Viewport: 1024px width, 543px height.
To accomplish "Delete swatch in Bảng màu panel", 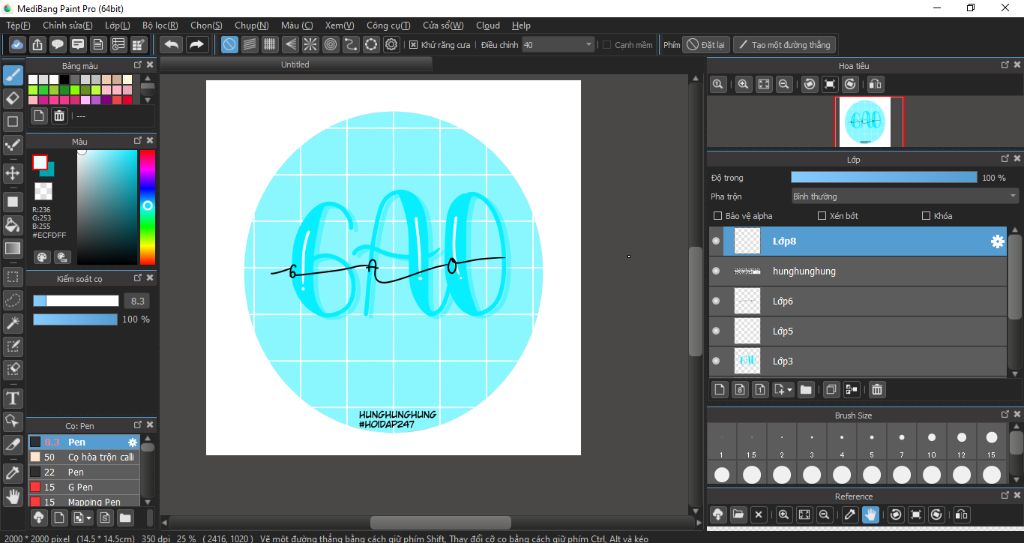I will (x=59, y=116).
